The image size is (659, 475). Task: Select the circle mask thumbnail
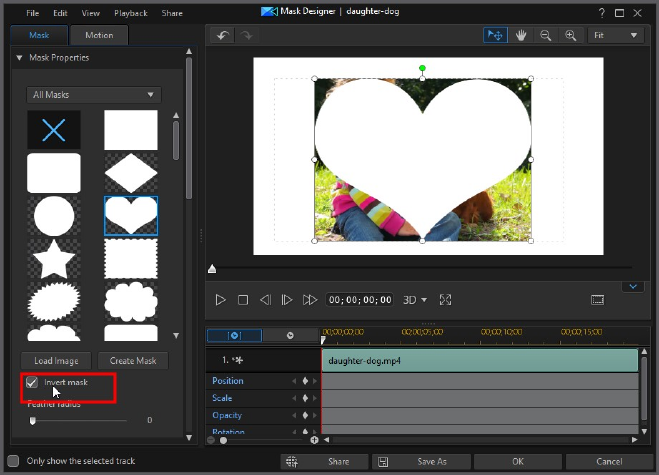pos(54,216)
